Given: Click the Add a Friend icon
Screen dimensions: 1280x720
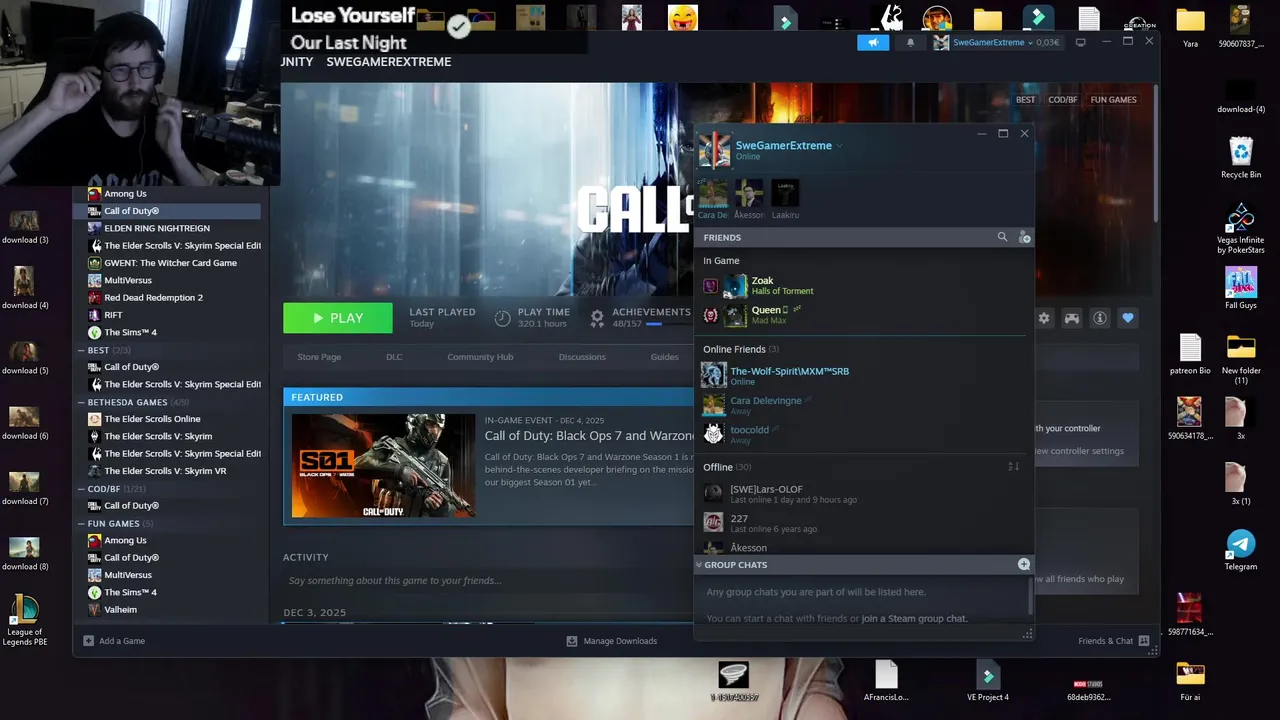Looking at the screenshot, I should (1024, 237).
